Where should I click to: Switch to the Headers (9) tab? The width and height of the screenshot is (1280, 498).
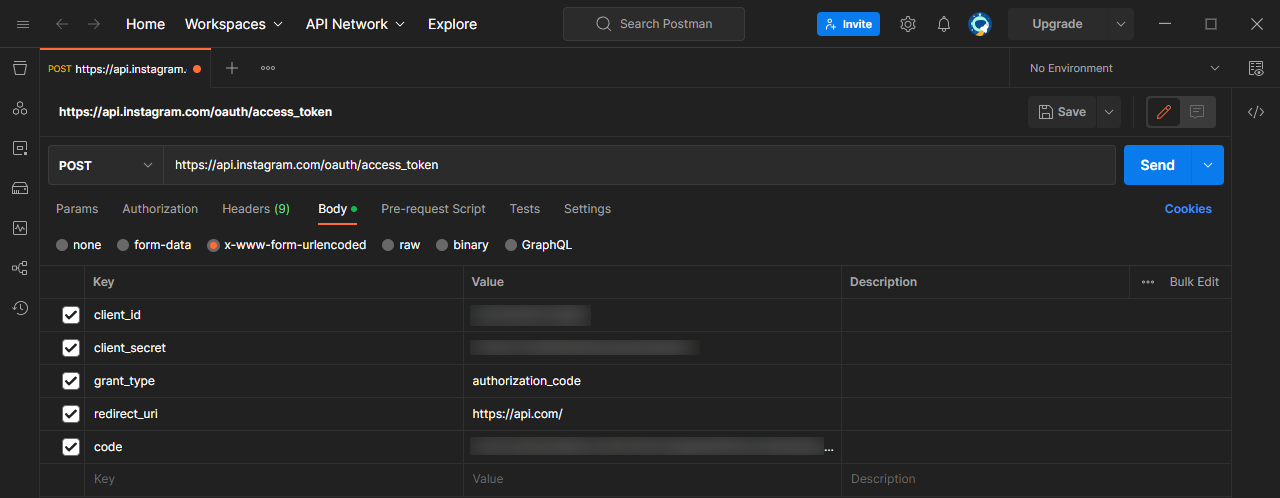click(256, 209)
